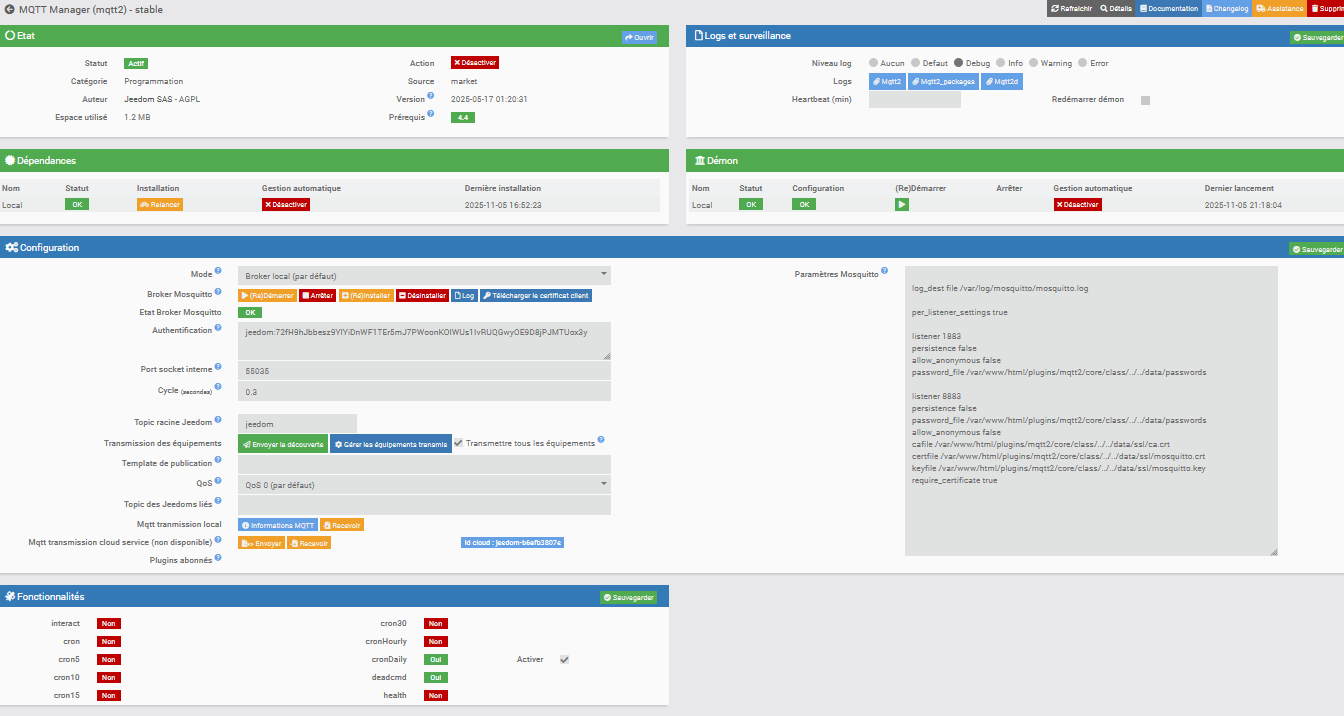This screenshot has height=716, width=1344.
Task: Open help icon beside Mode label
Action: pyautogui.click(x=218, y=271)
